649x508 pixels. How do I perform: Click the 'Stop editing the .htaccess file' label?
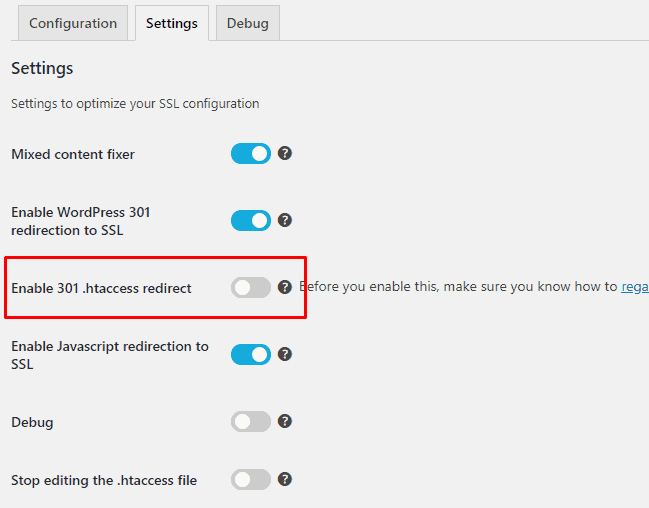(x=104, y=480)
